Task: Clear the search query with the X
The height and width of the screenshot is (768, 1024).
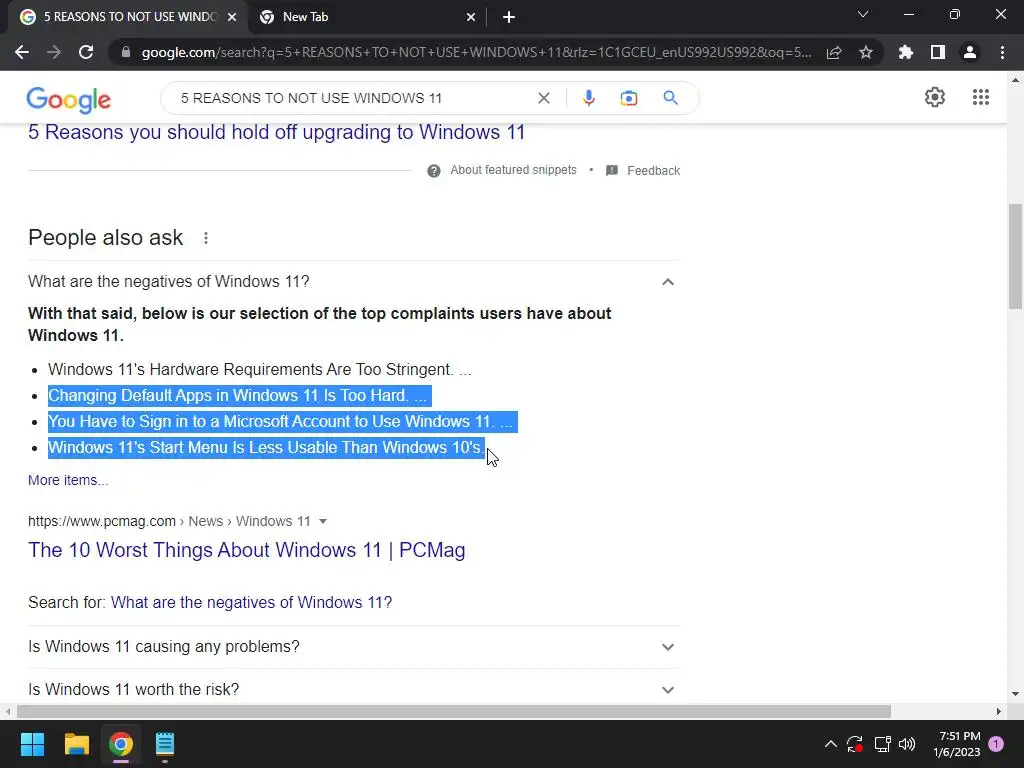Action: pos(543,98)
